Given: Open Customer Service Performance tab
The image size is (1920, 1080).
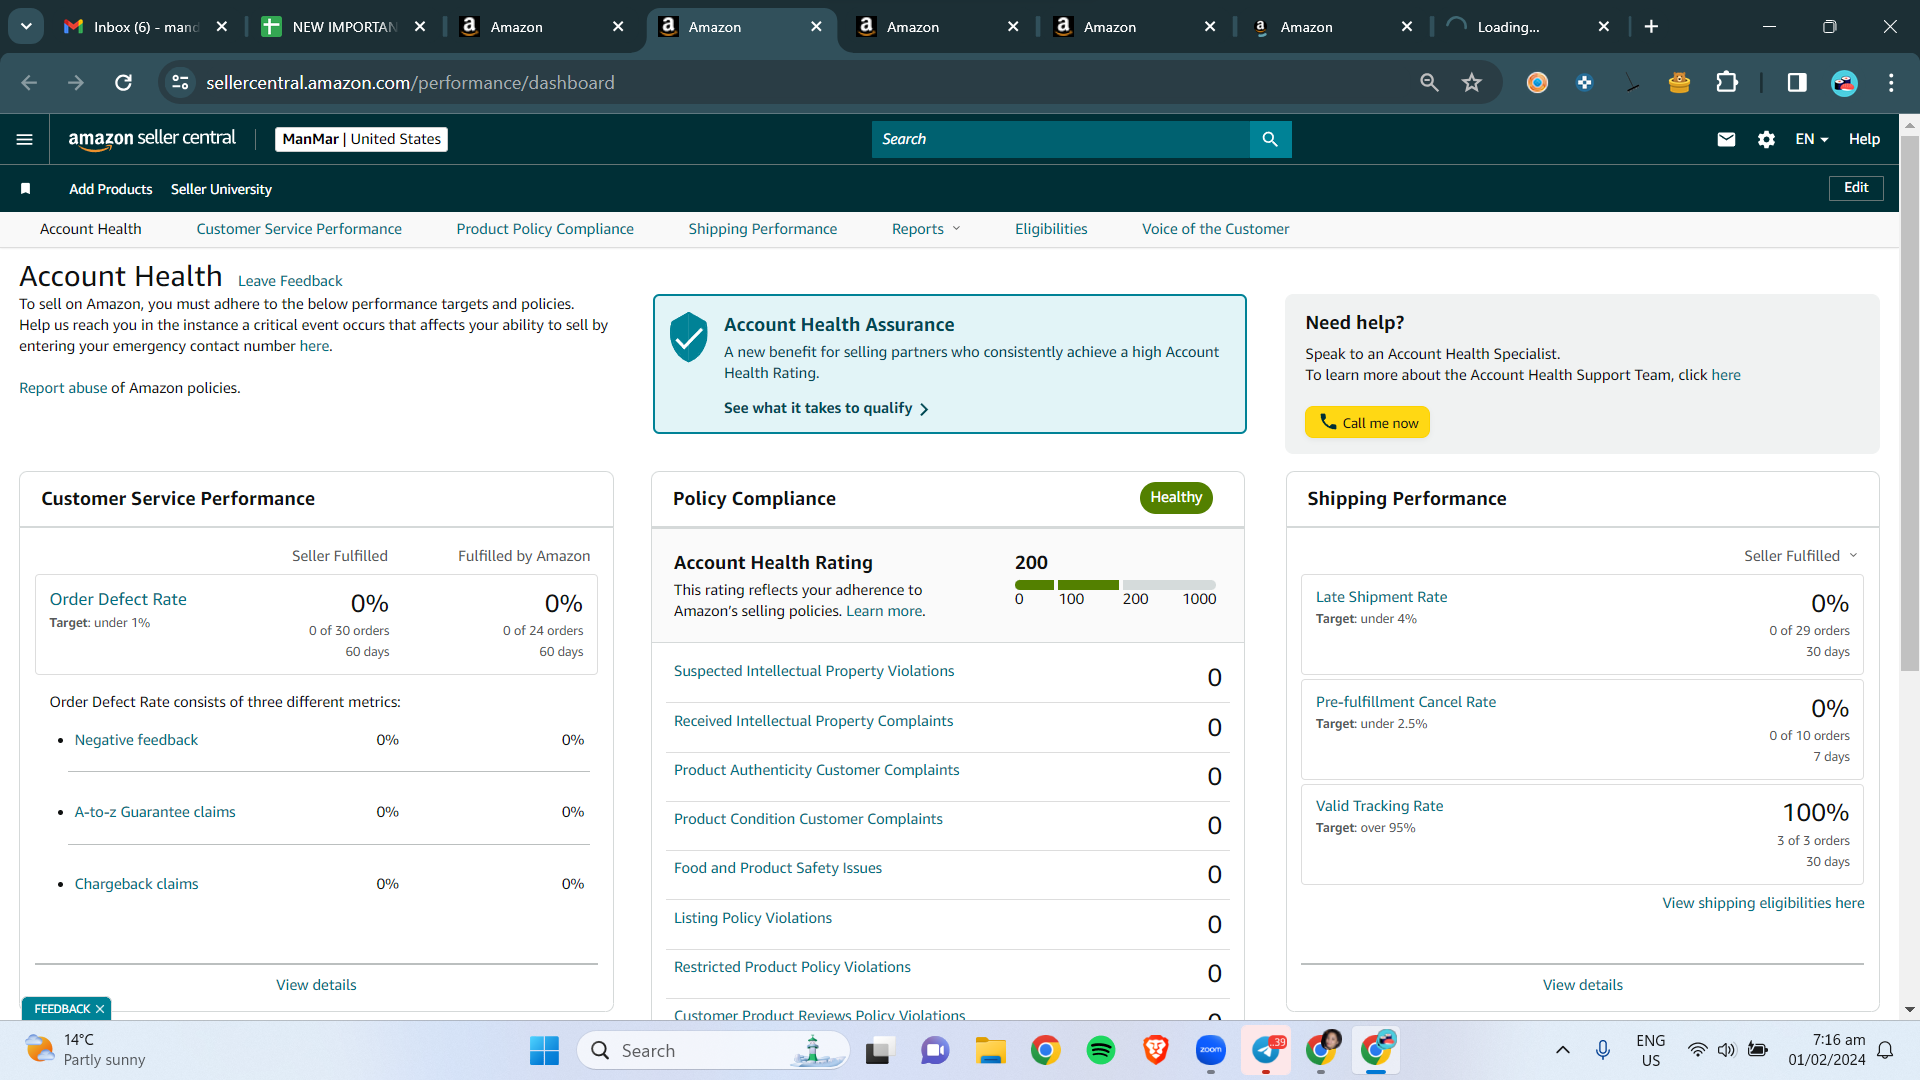Looking at the screenshot, I should tap(299, 229).
